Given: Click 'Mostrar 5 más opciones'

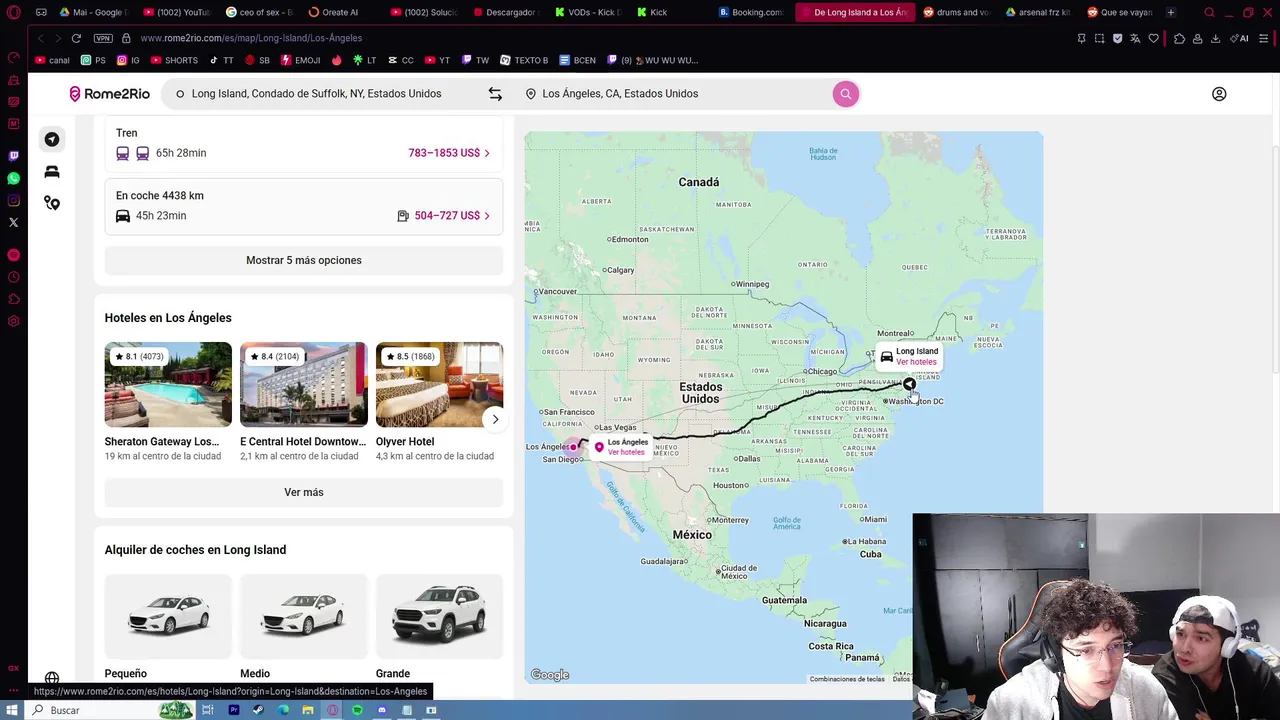Looking at the screenshot, I should click(x=304, y=260).
